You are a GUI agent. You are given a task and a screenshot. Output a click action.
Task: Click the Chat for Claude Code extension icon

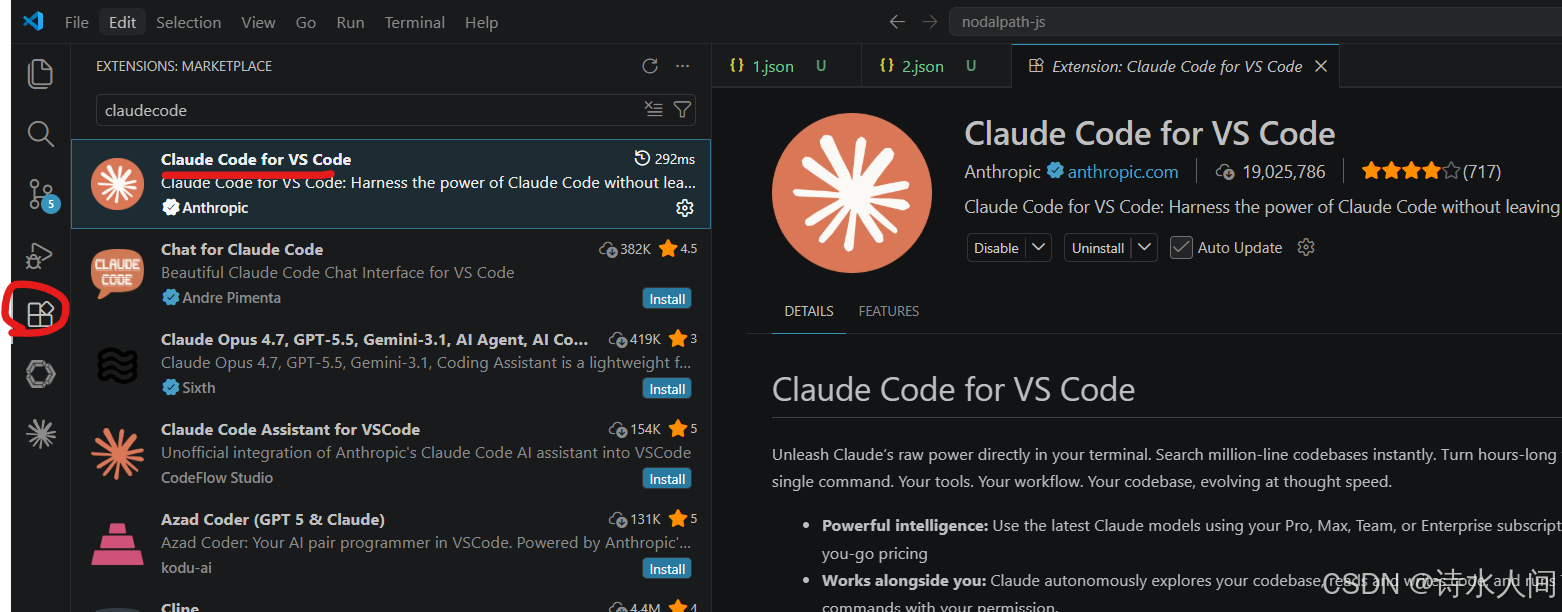(x=117, y=273)
